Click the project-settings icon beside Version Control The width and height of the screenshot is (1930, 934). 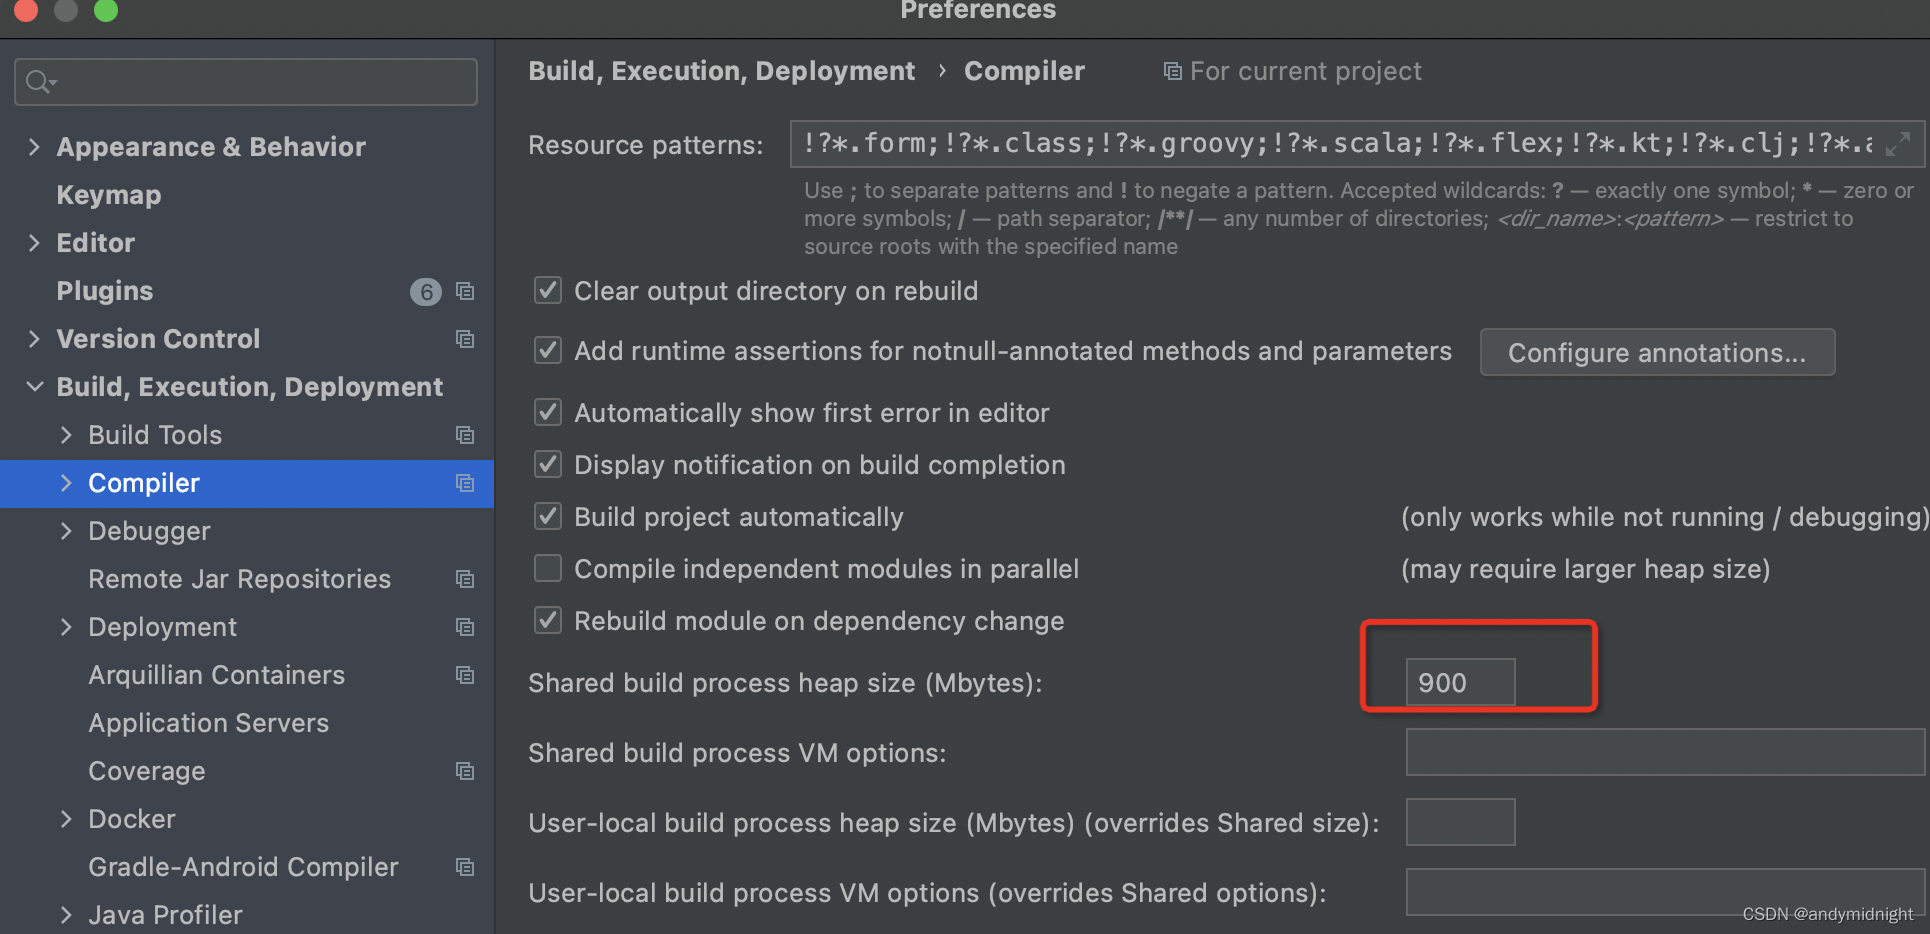[465, 339]
